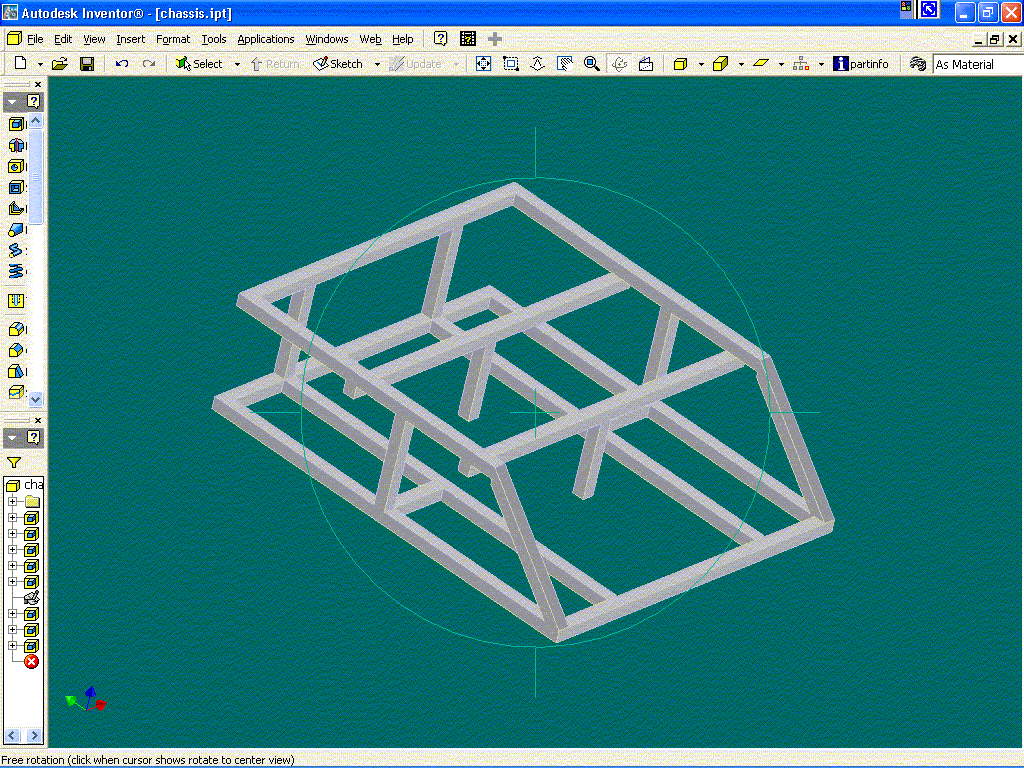
Task: Select the Fillet feature tool
Action: point(16,329)
